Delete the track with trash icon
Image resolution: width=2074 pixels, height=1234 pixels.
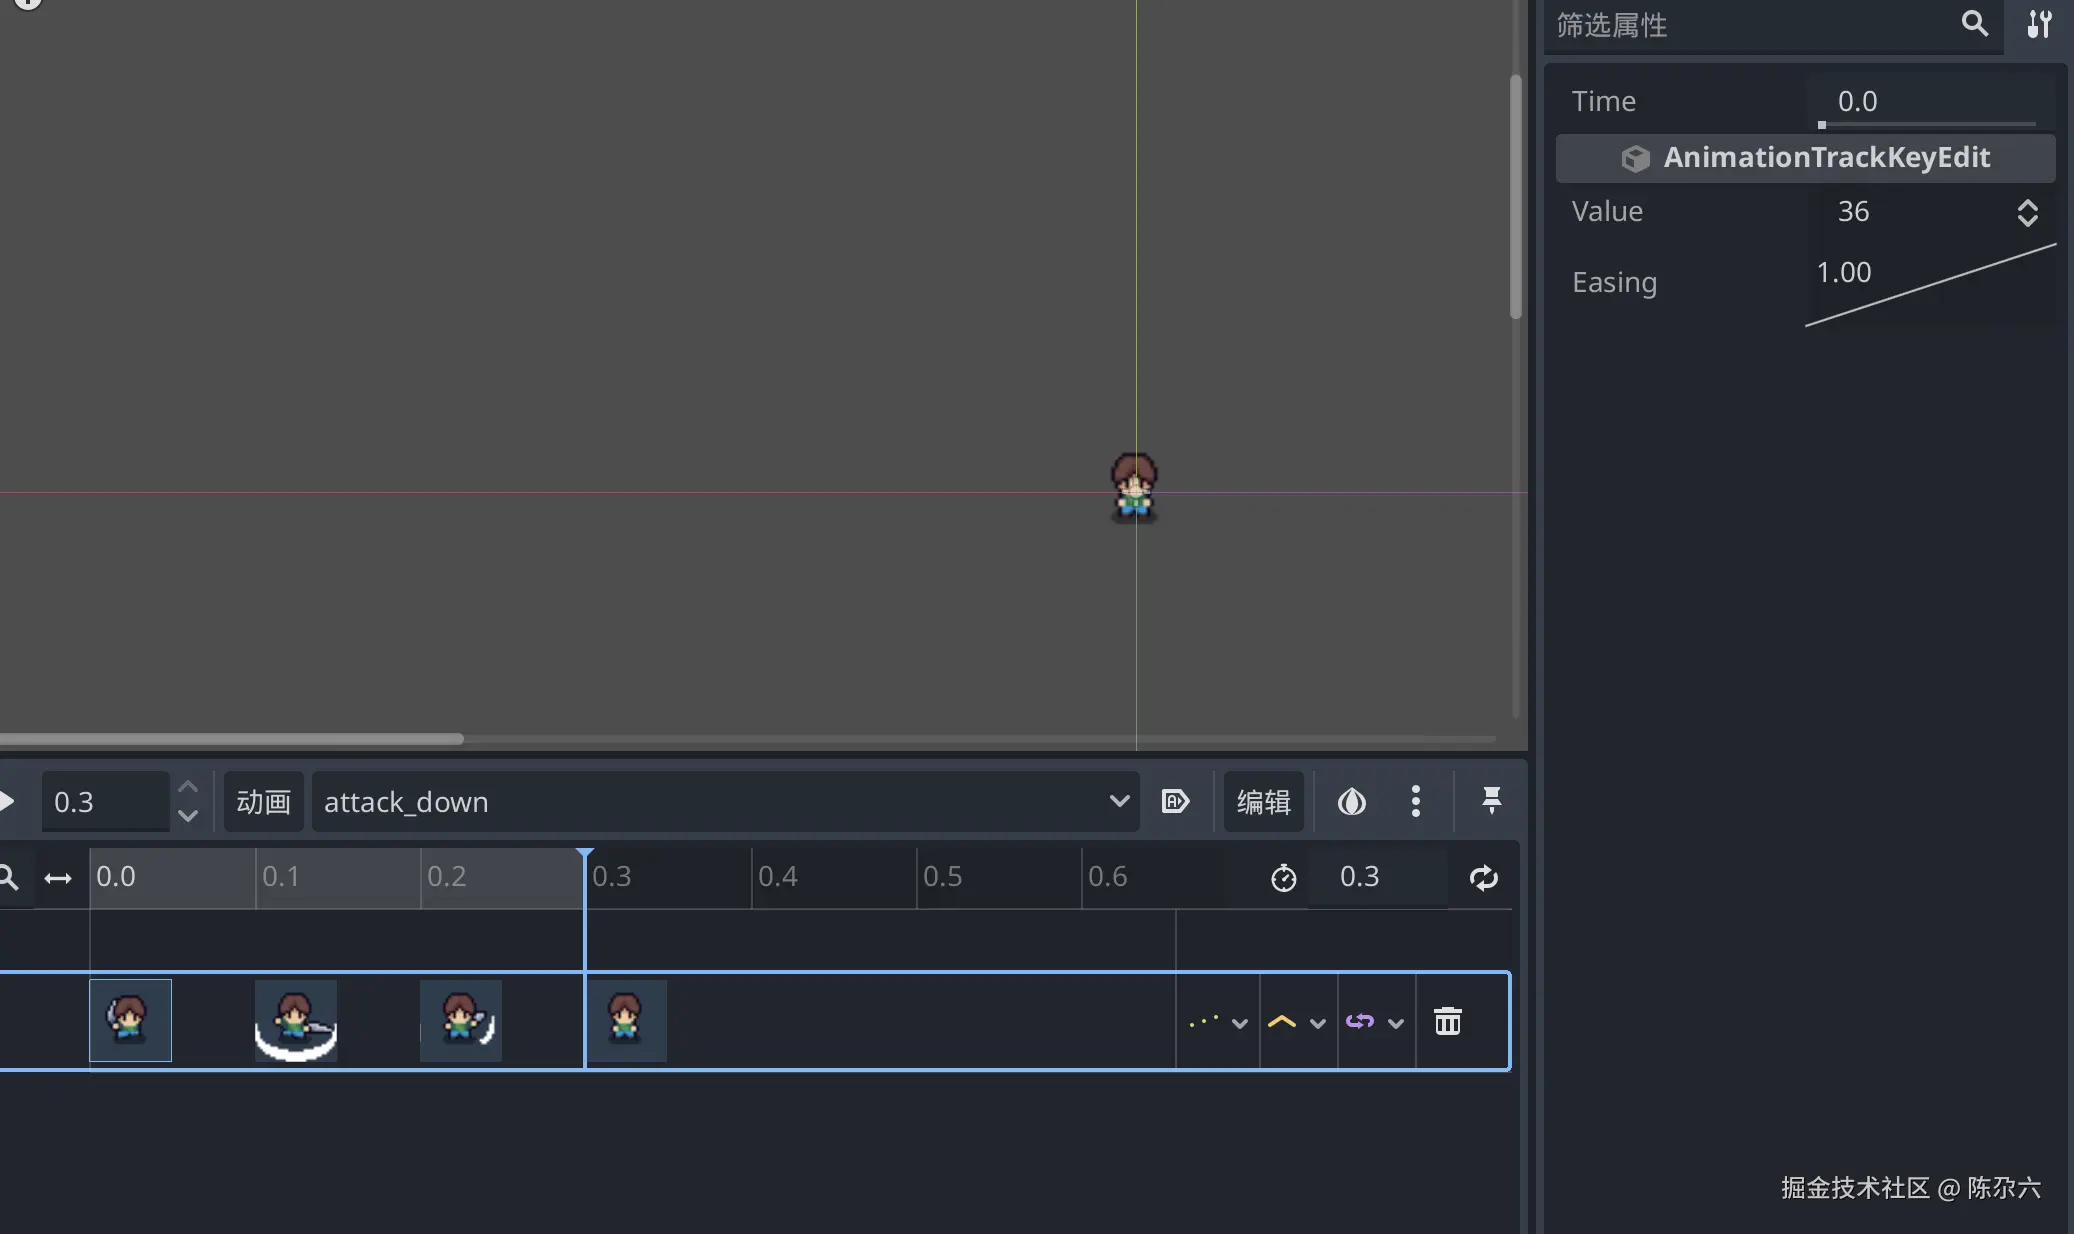pos(1447,1021)
